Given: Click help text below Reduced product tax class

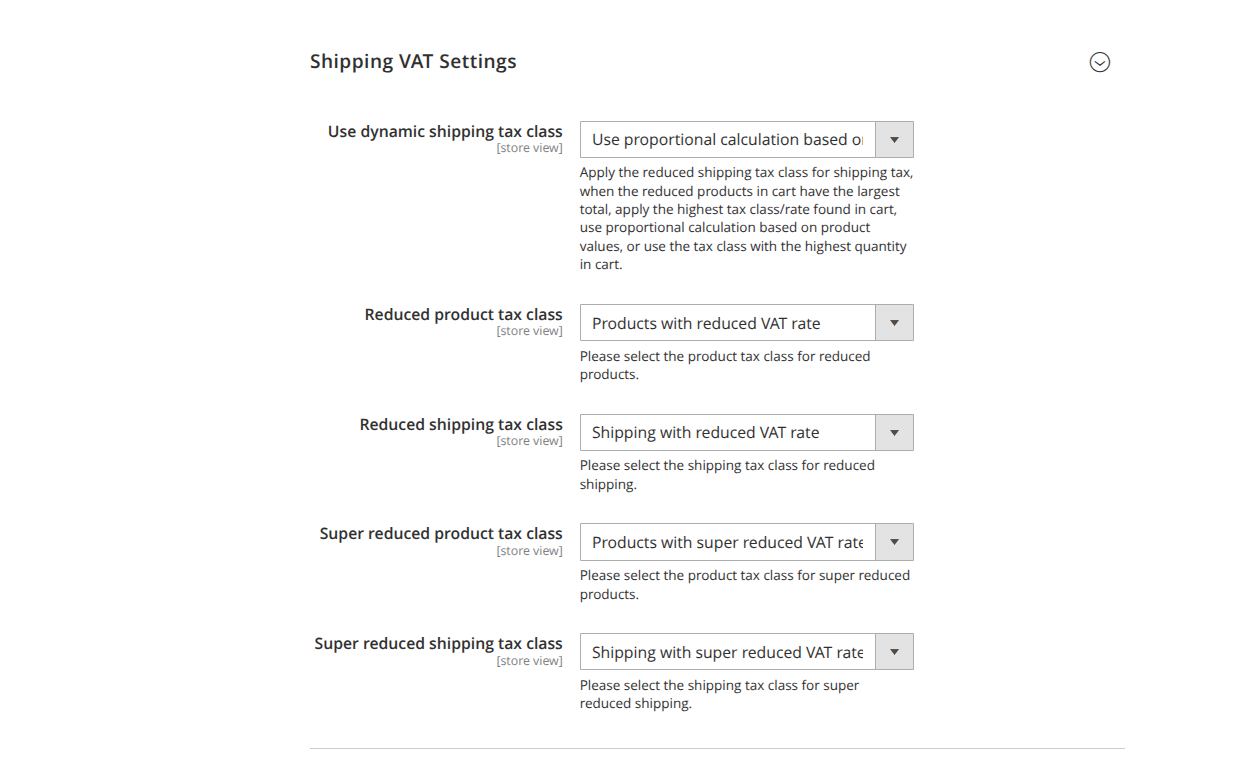Looking at the screenshot, I should coord(725,365).
